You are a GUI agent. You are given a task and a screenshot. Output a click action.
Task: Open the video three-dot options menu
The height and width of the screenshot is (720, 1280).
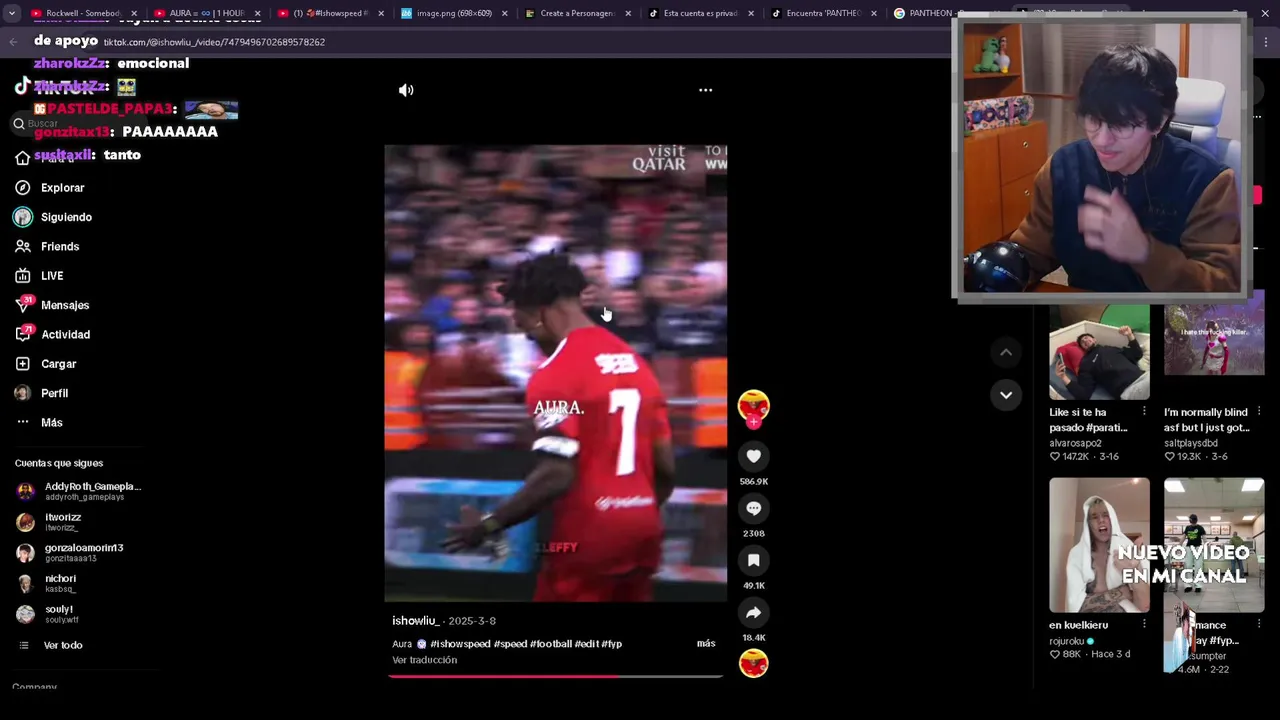click(x=705, y=90)
